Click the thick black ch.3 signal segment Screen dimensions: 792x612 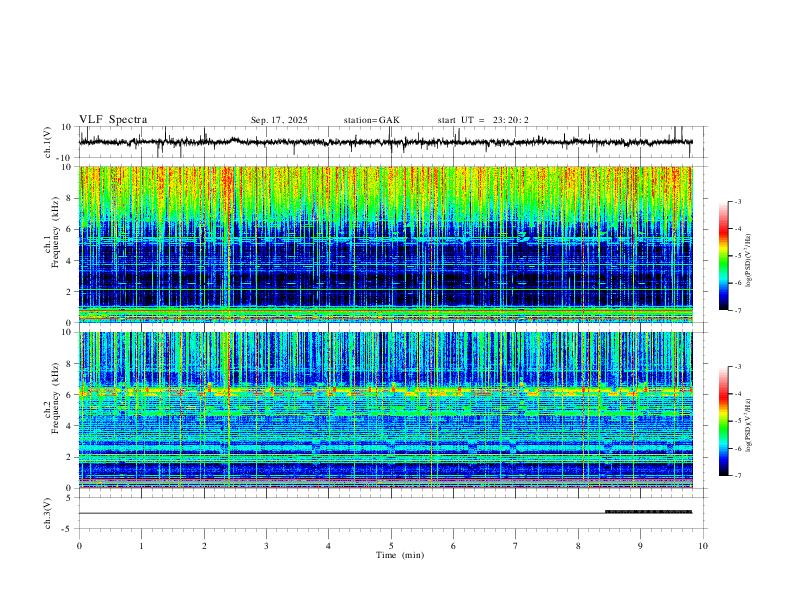point(649,512)
